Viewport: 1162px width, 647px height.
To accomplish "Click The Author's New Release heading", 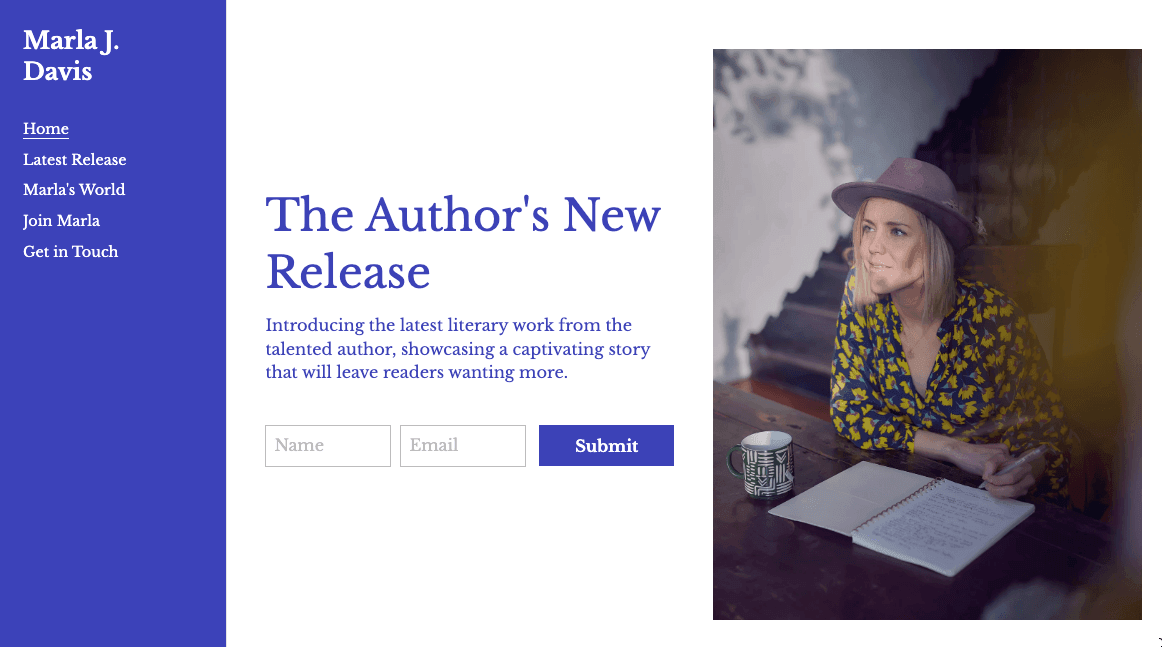I will pos(462,243).
